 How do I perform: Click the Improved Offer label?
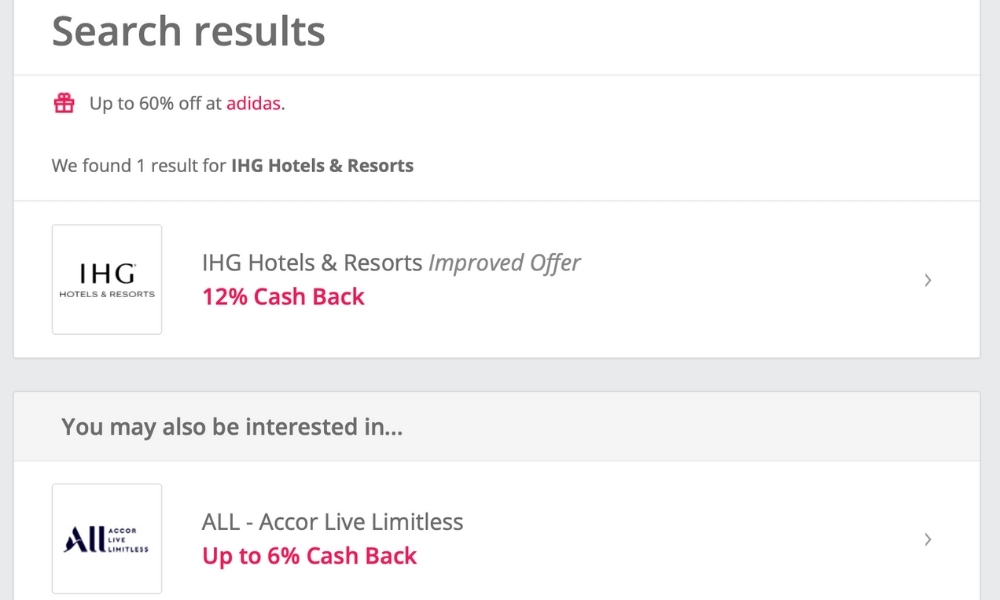click(x=504, y=263)
